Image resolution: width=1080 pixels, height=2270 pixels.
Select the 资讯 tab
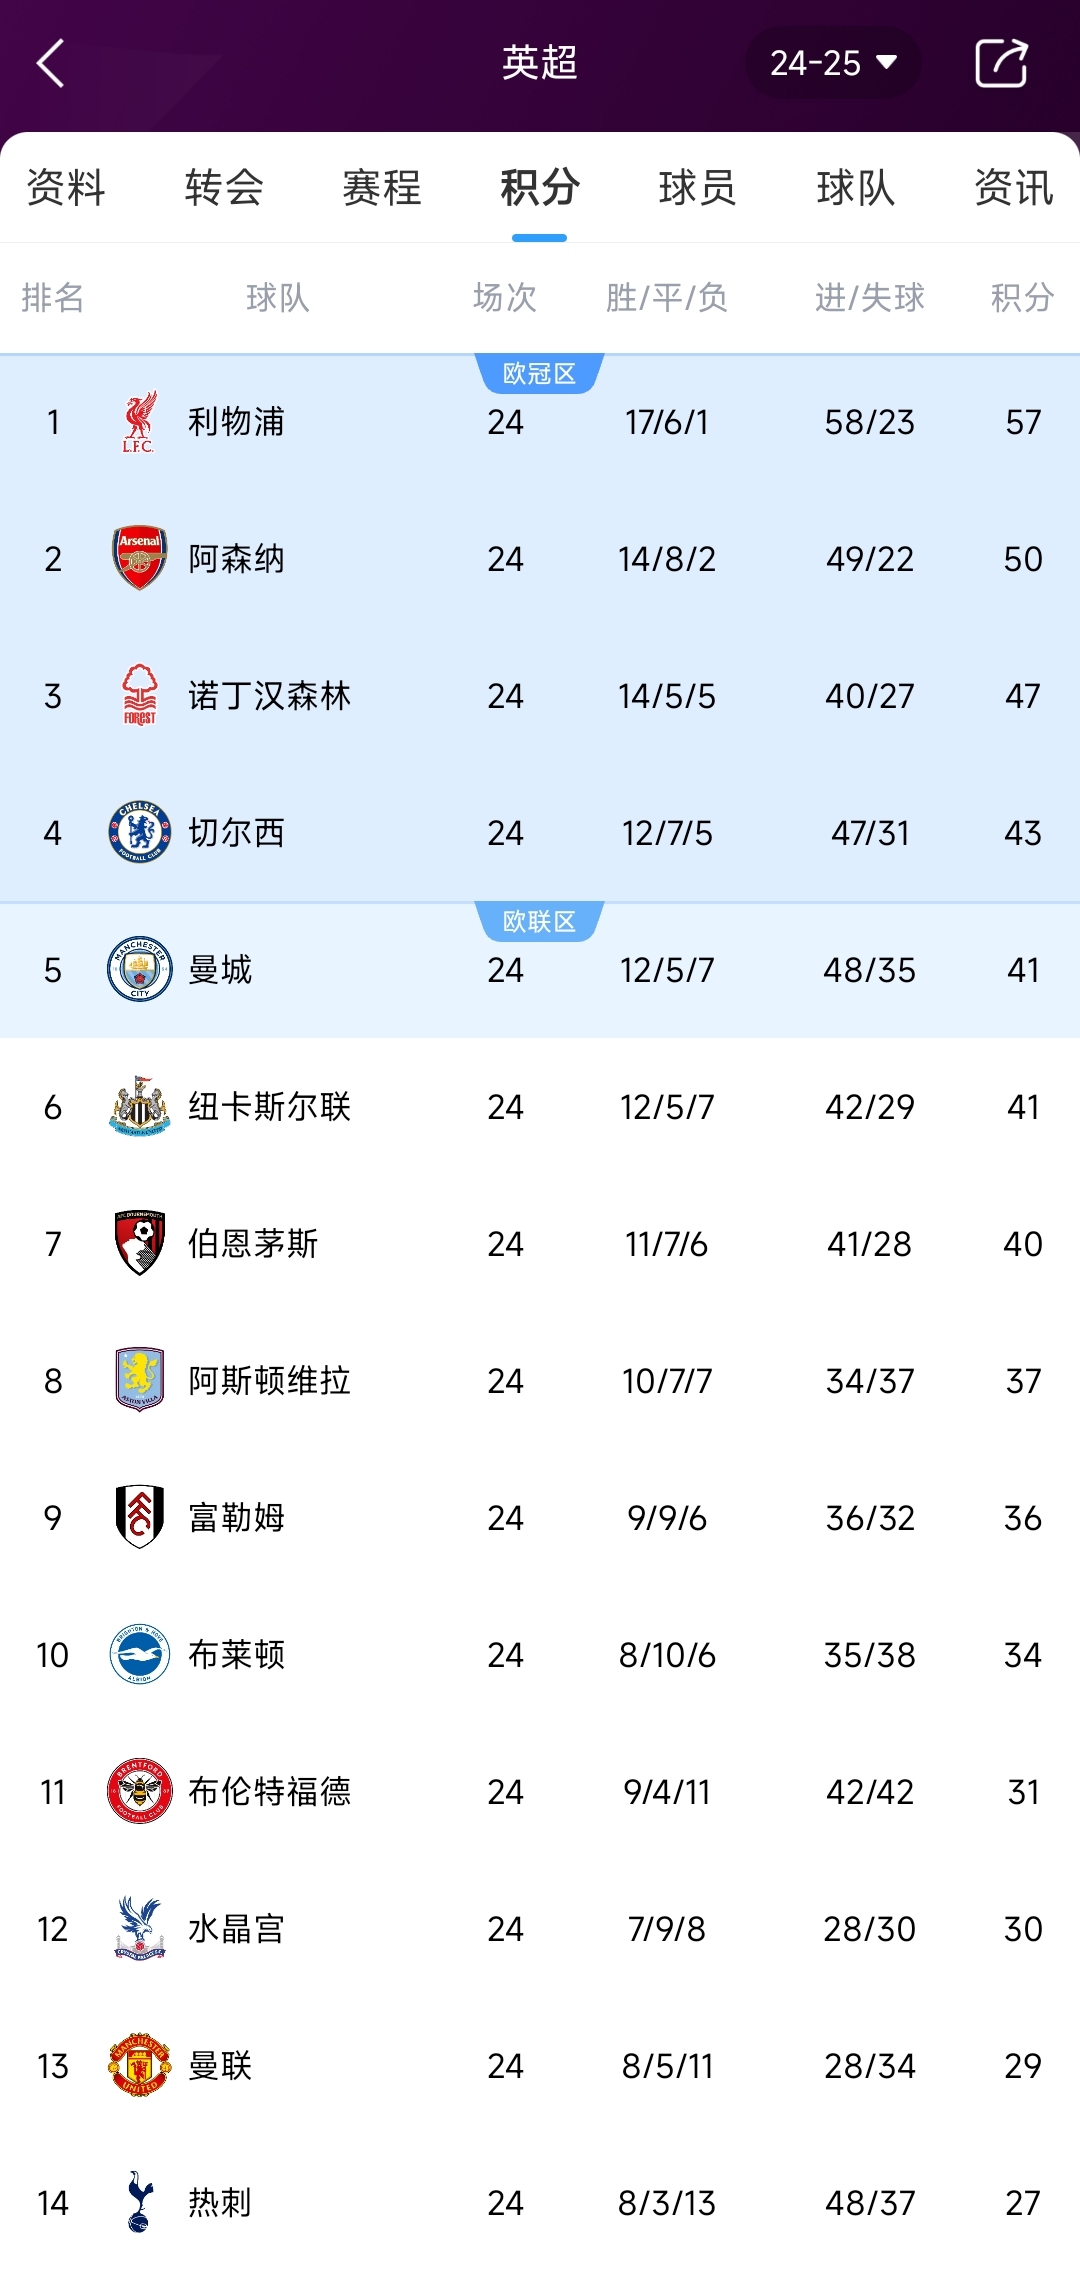click(x=1014, y=188)
